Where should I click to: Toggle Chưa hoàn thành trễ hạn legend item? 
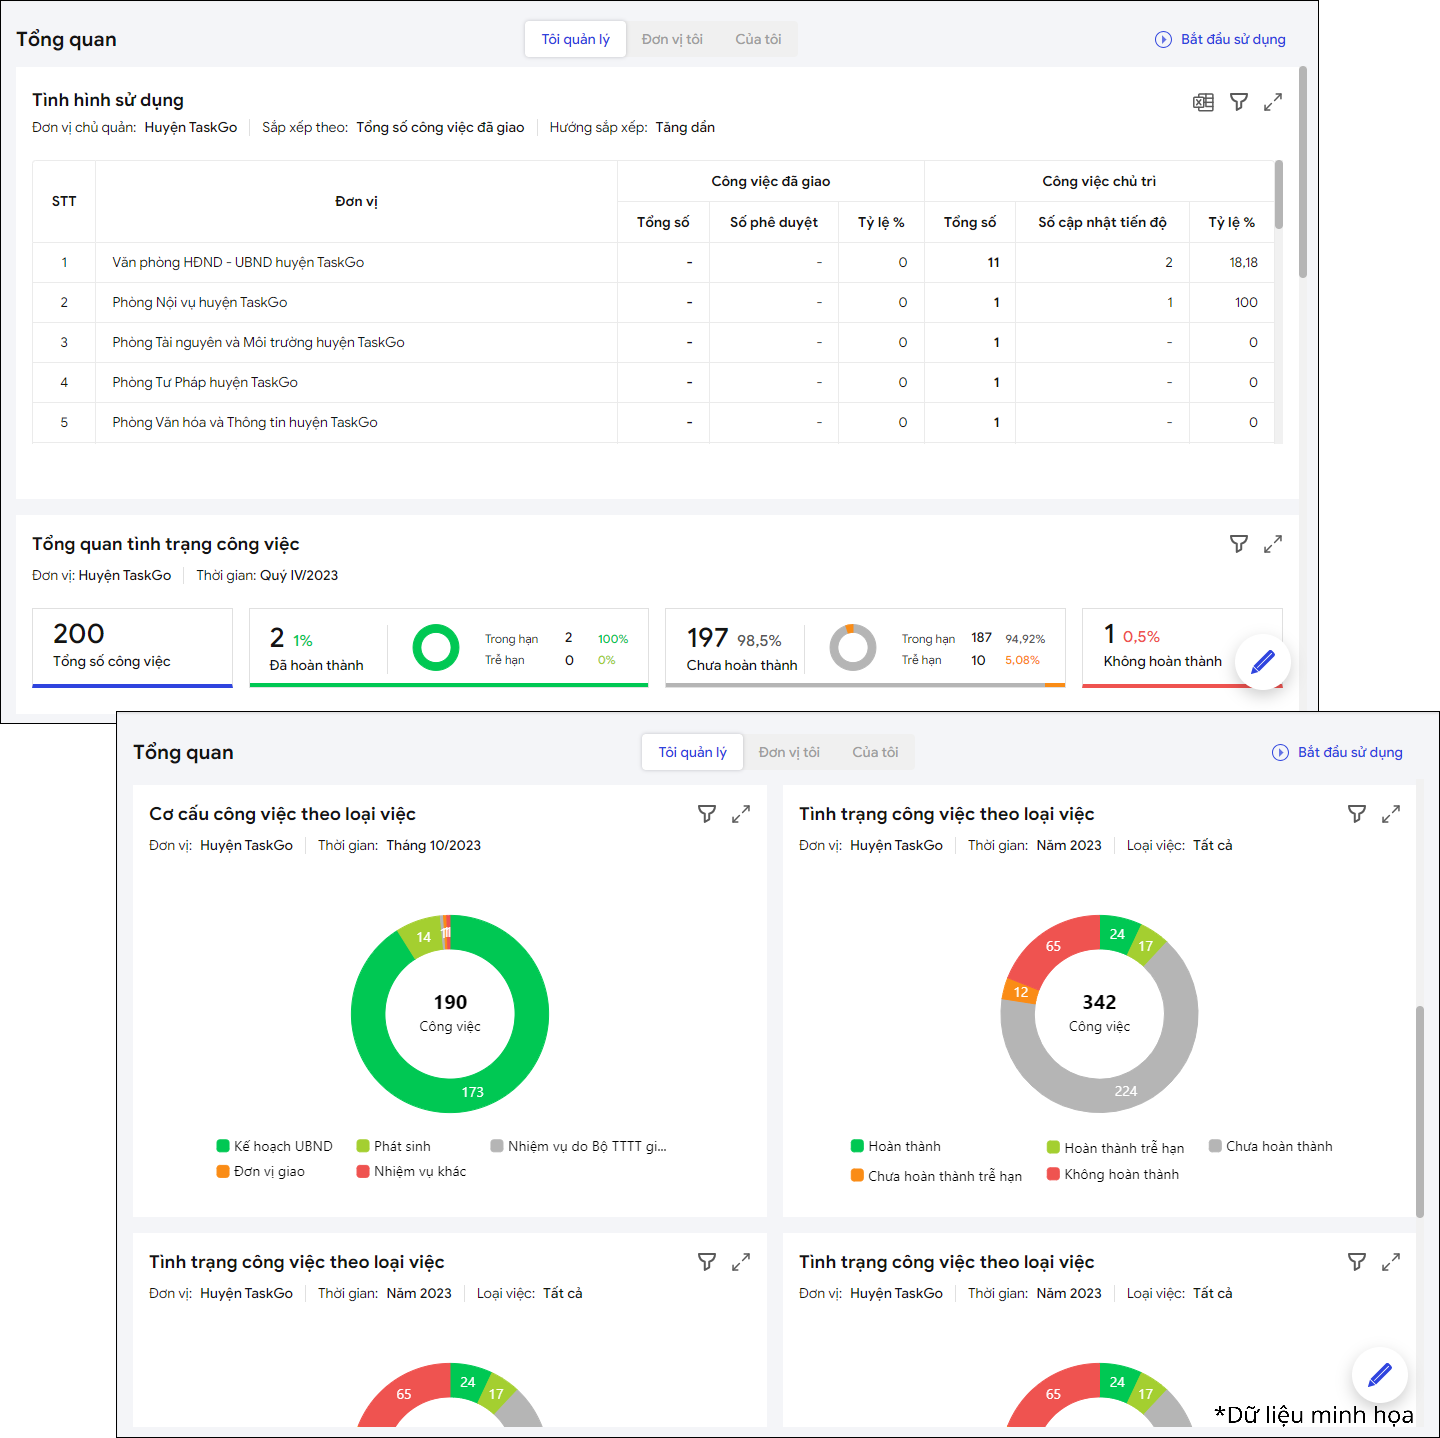pyautogui.click(x=937, y=1176)
